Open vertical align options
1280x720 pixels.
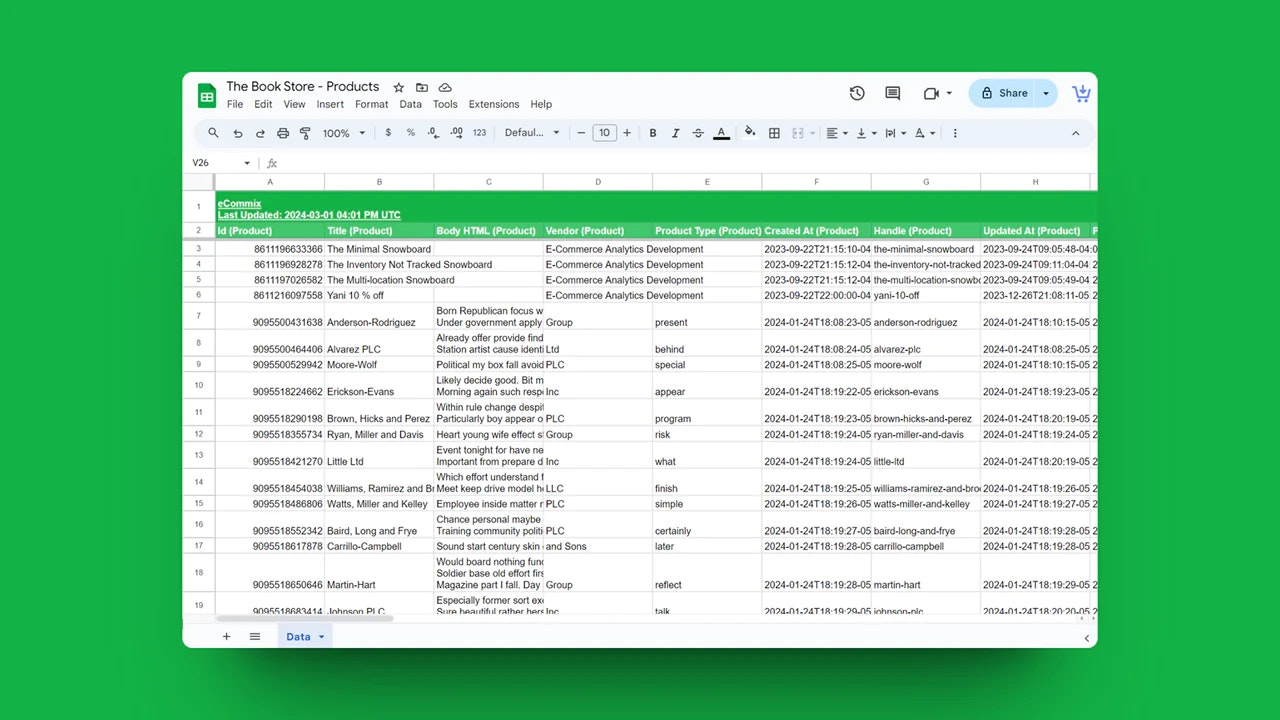pyautogui.click(x=866, y=133)
